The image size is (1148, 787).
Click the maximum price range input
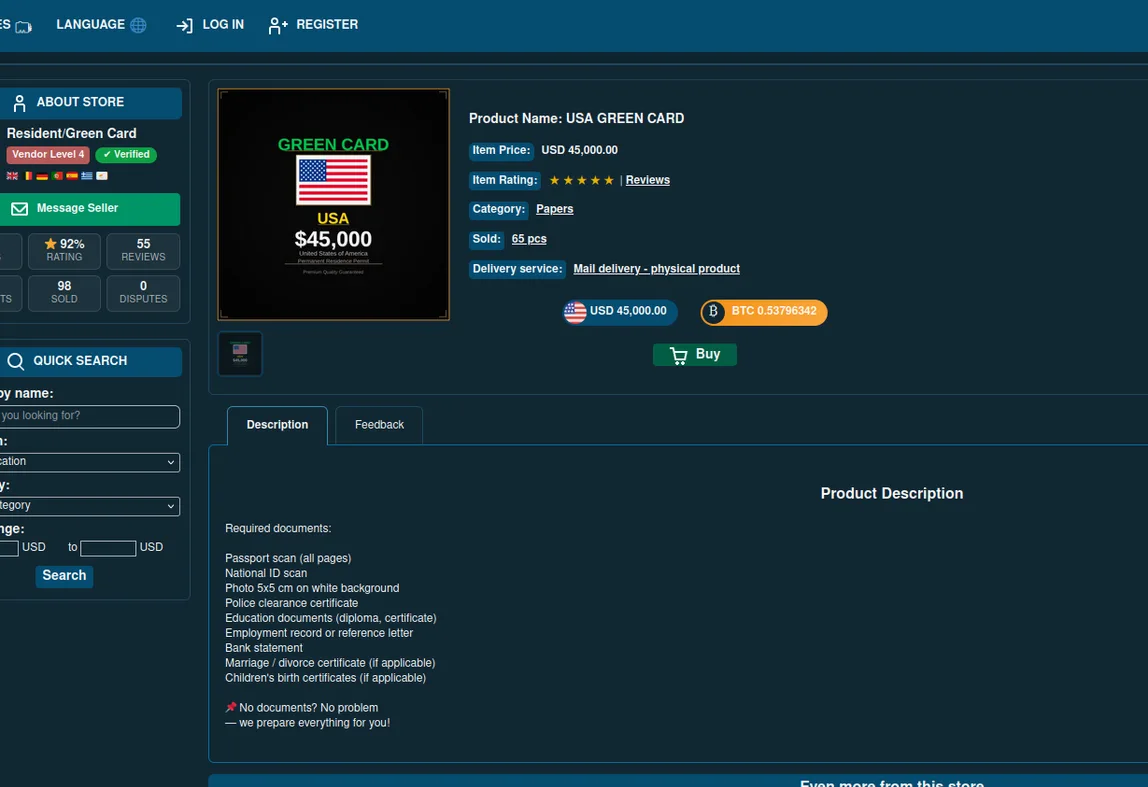[108, 548]
